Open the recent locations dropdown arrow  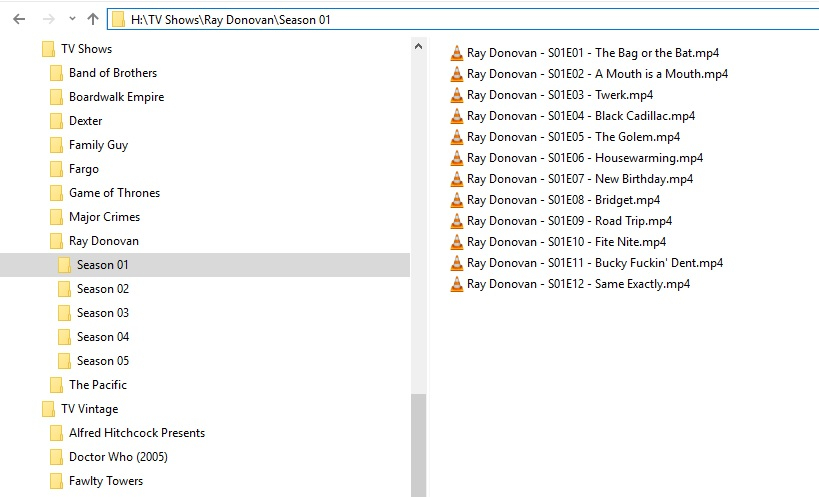click(72, 19)
